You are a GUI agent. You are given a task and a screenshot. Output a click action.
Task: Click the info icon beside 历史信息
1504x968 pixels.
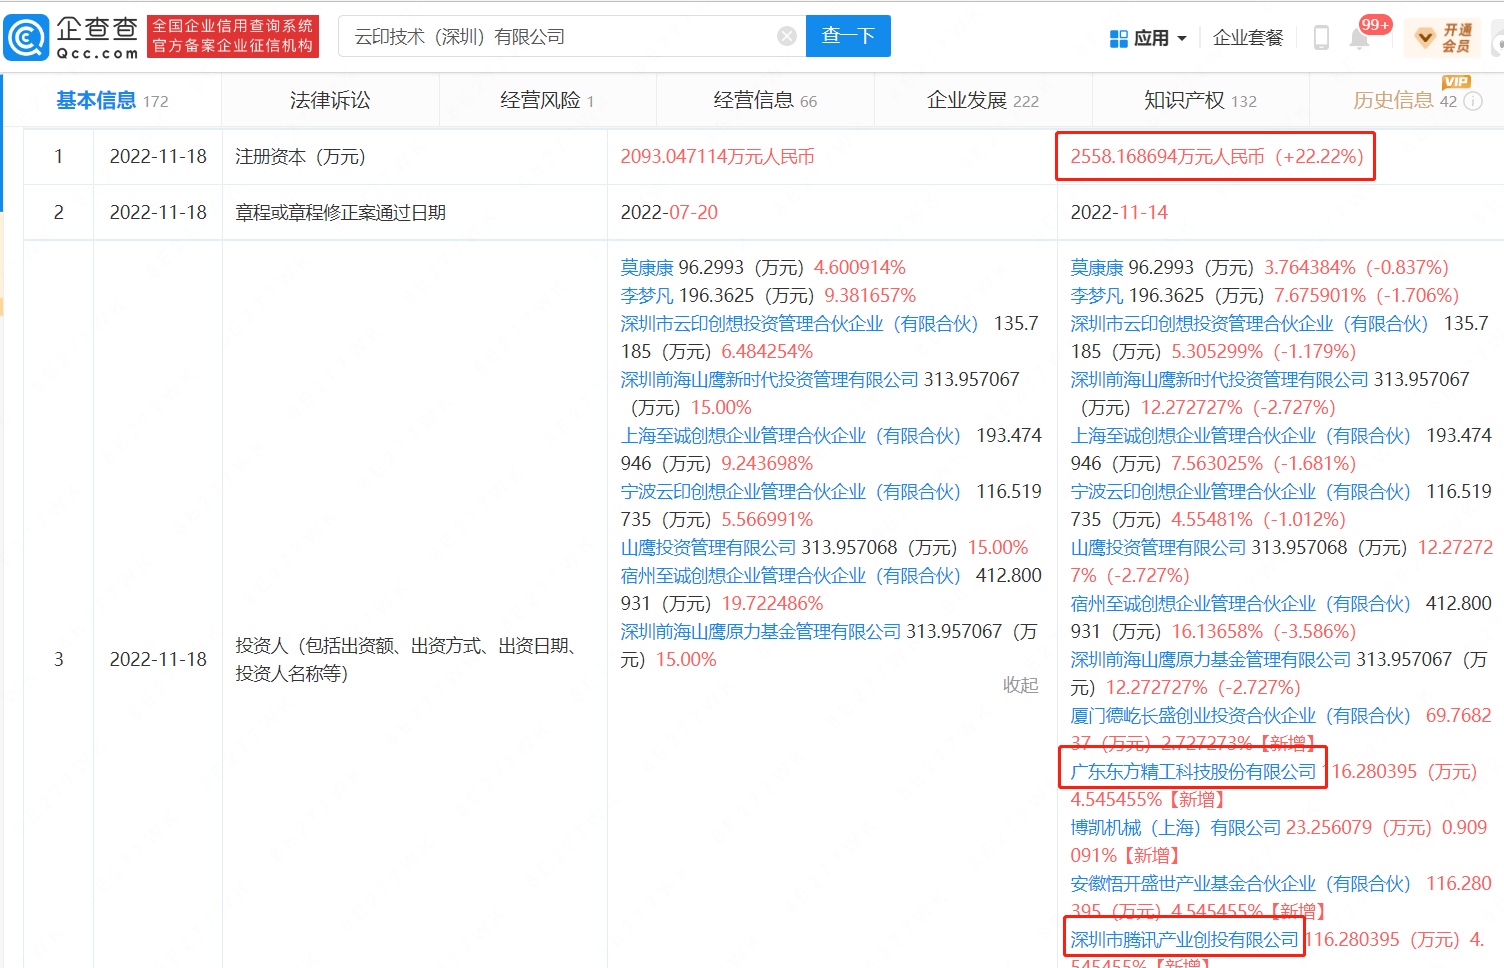click(1473, 101)
